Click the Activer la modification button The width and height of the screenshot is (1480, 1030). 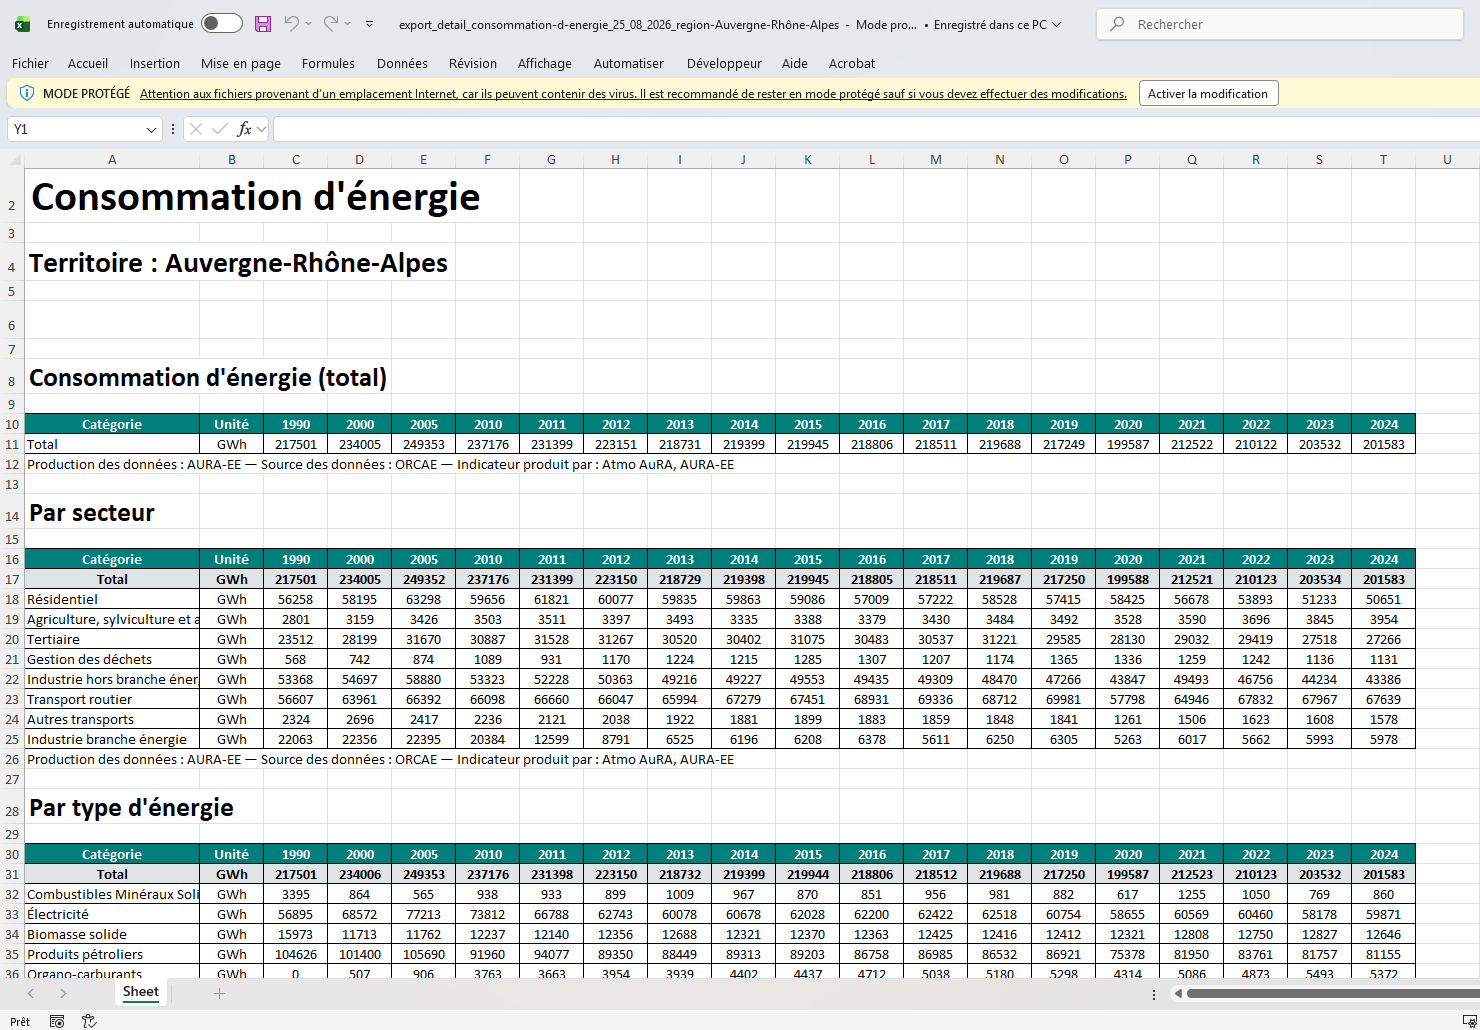1208,93
